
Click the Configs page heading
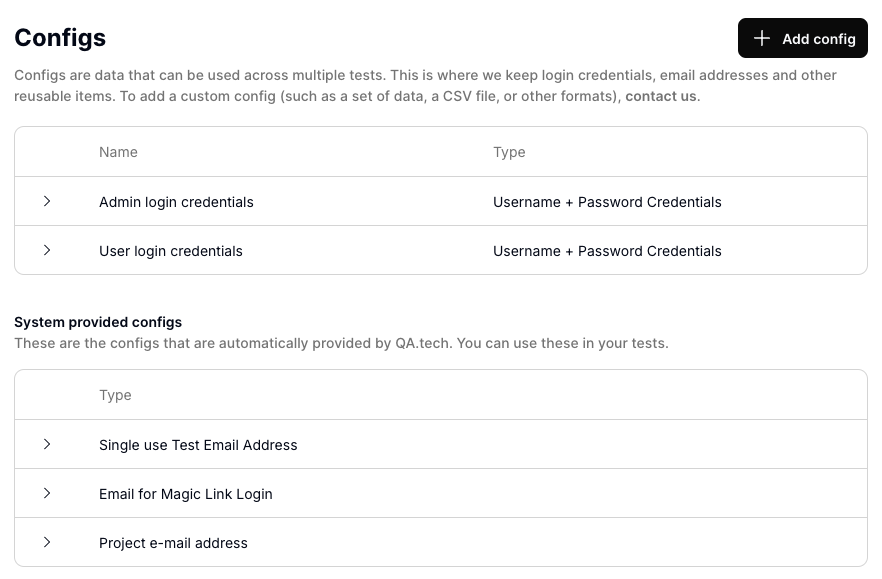[60, 38]
